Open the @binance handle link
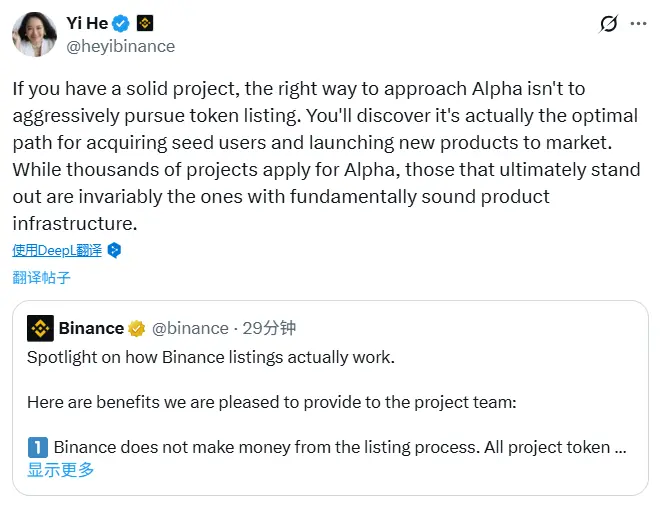 tap(190, 328)
